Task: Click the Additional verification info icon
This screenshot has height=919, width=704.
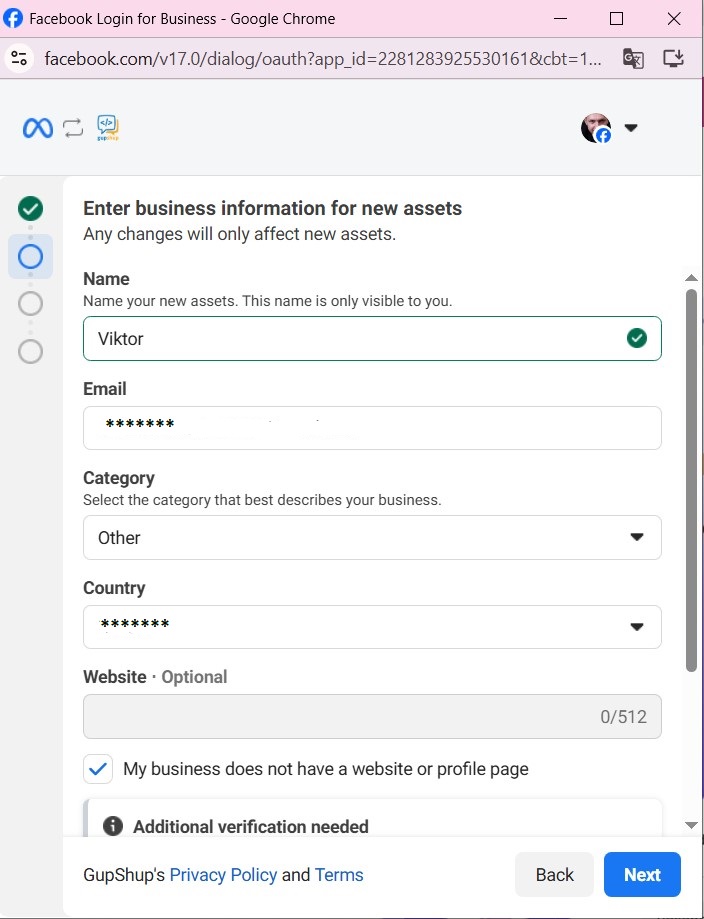Action: point(113,826)
